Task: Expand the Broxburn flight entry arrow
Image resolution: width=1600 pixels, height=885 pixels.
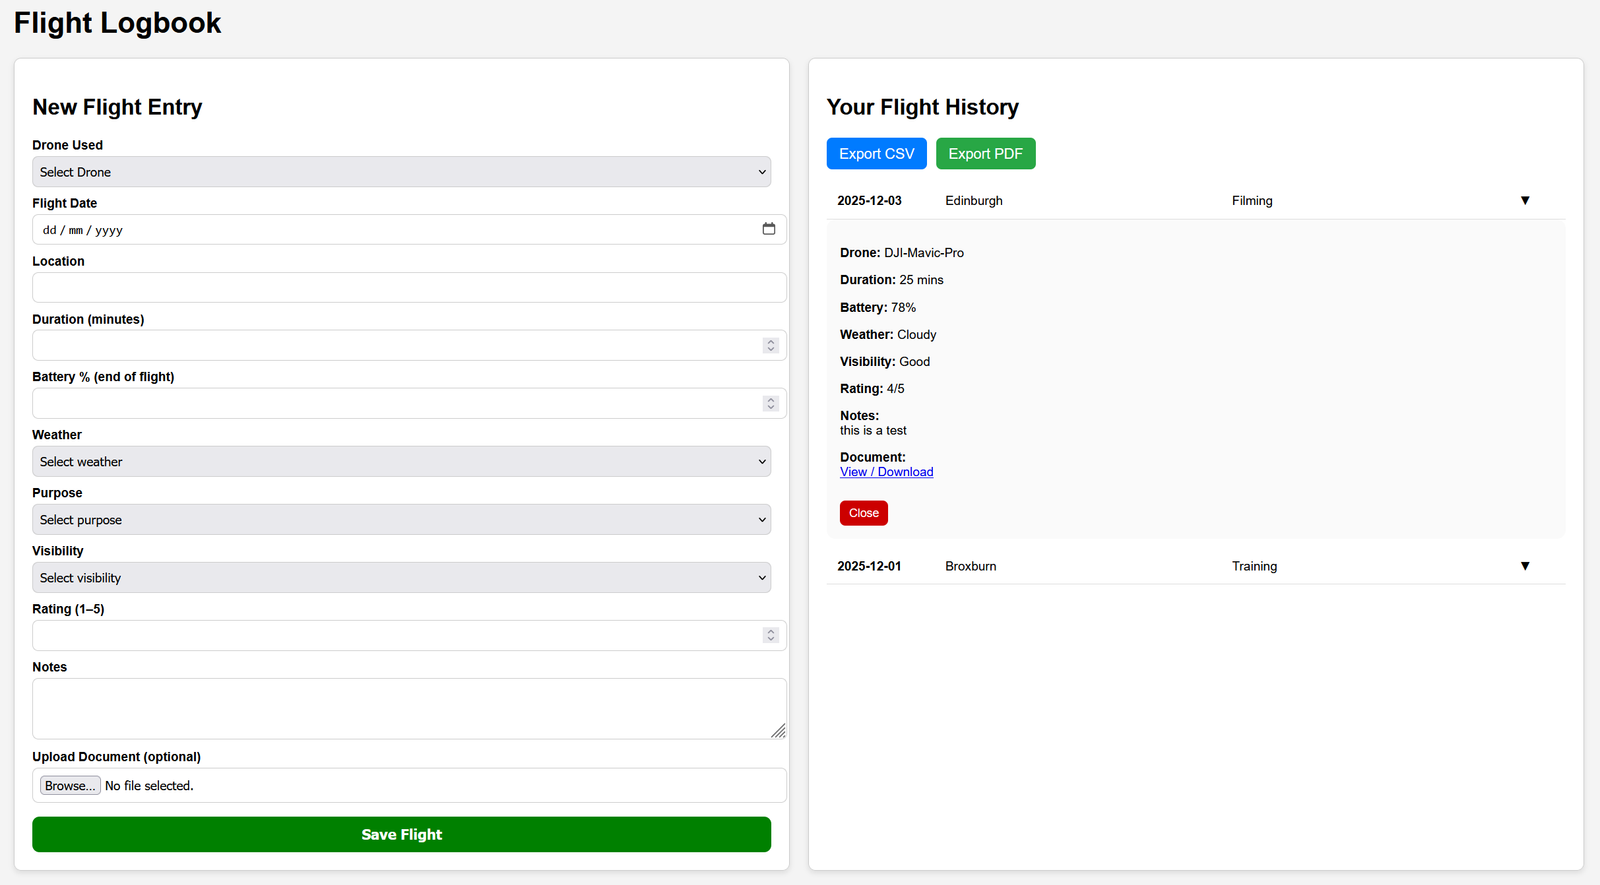Action: coord(1525,566)
